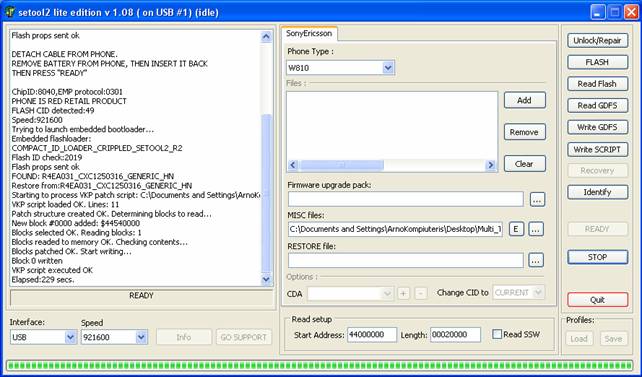Click the Files list left scroll arrow
This screenshot has width=642, height=377.
292,165
